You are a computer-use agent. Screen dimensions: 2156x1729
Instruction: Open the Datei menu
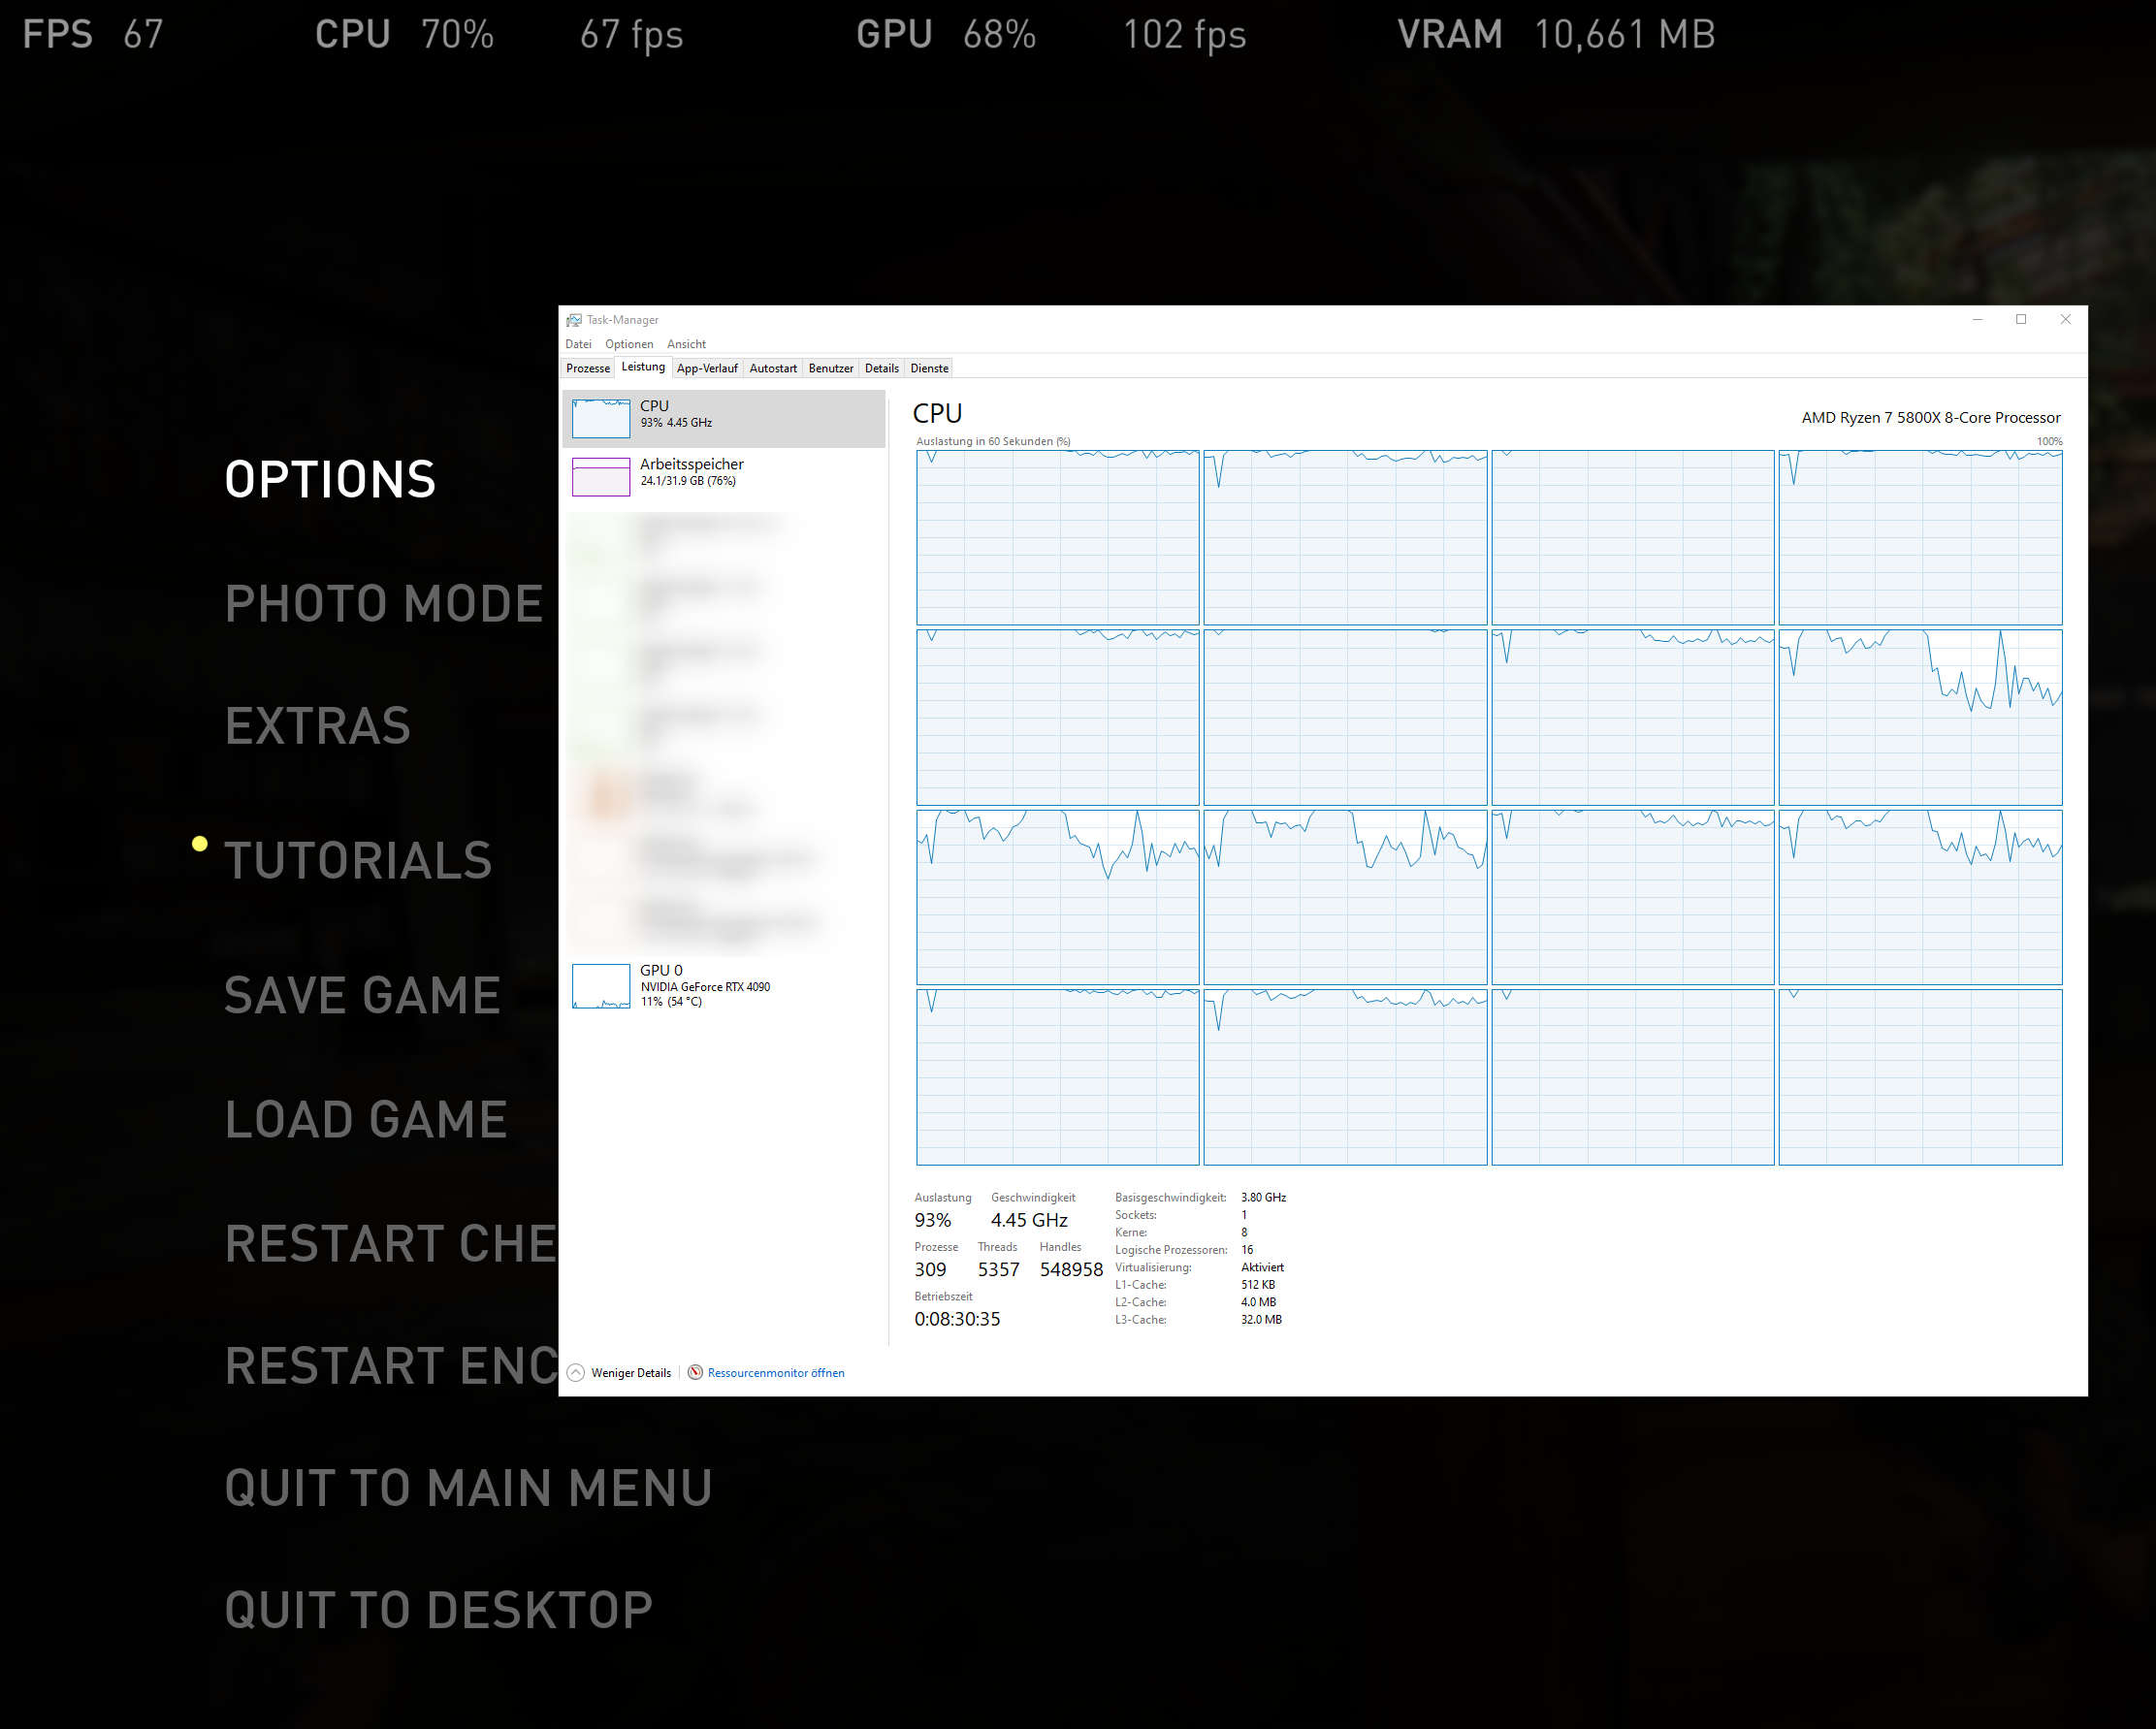[578, 344]
